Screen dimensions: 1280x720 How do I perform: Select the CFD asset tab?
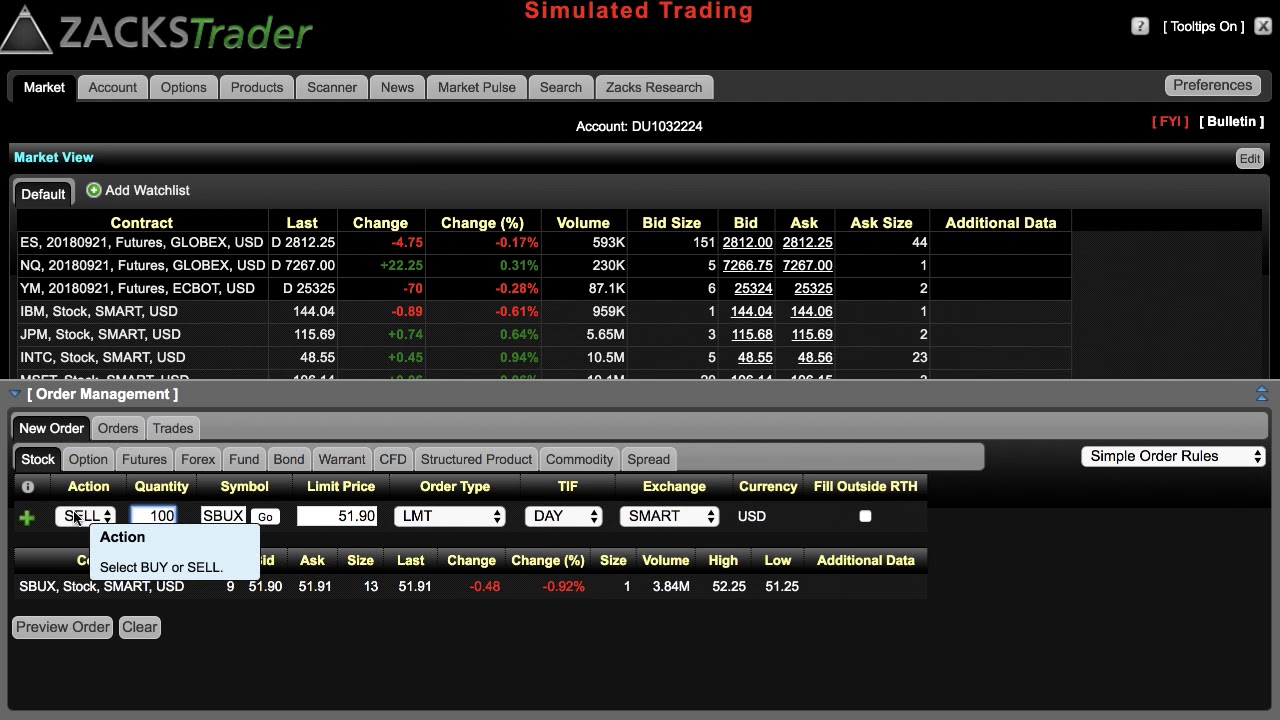(393, 459)
